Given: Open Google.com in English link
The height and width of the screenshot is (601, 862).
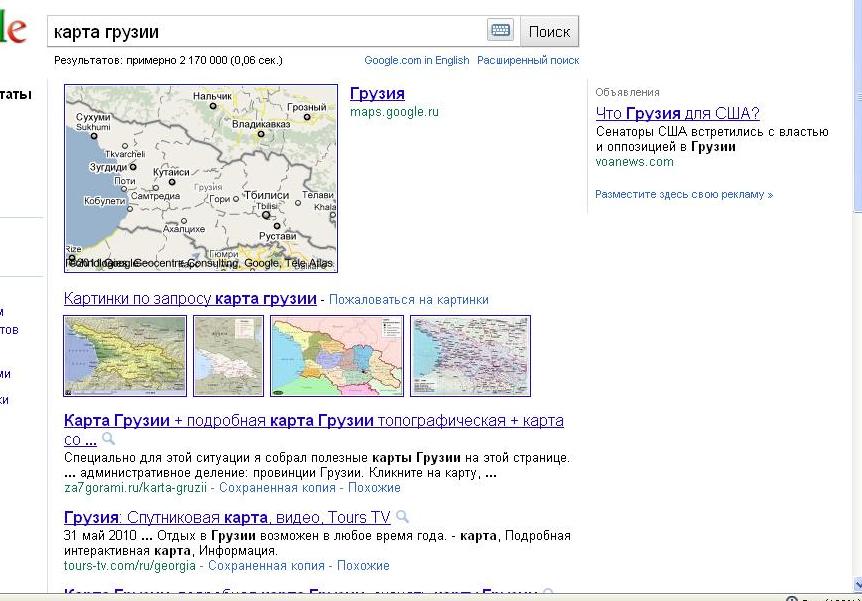Looking at the screenshot, I should (417, 60).
